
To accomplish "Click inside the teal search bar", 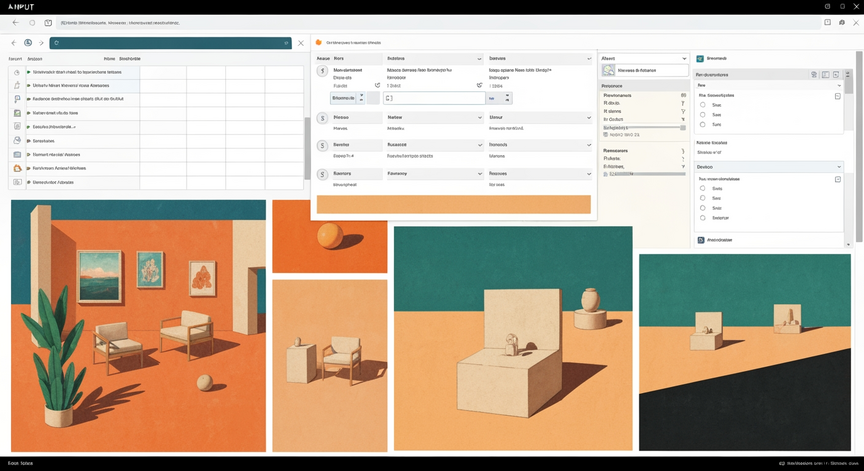I will pos(170,43).
